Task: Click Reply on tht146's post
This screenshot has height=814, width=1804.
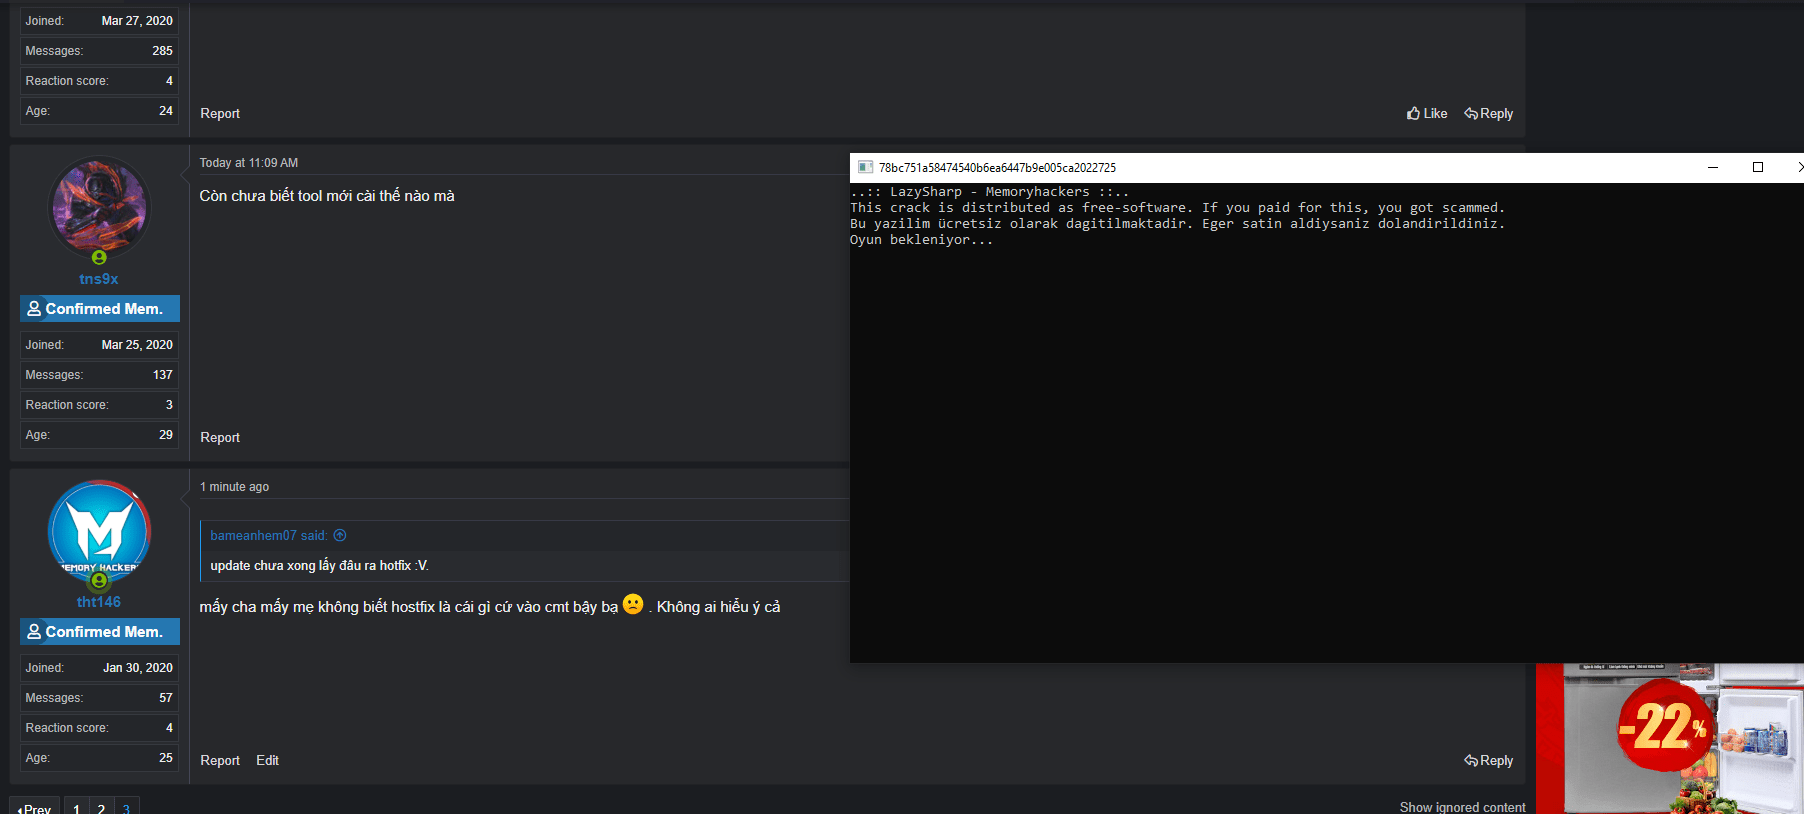Action: click(1489, 760)
